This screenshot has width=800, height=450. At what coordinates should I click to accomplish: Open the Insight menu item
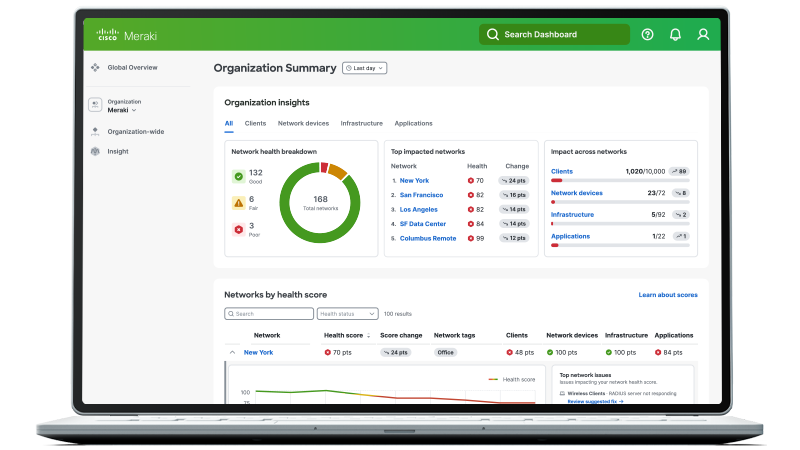(x=118, y=152)
